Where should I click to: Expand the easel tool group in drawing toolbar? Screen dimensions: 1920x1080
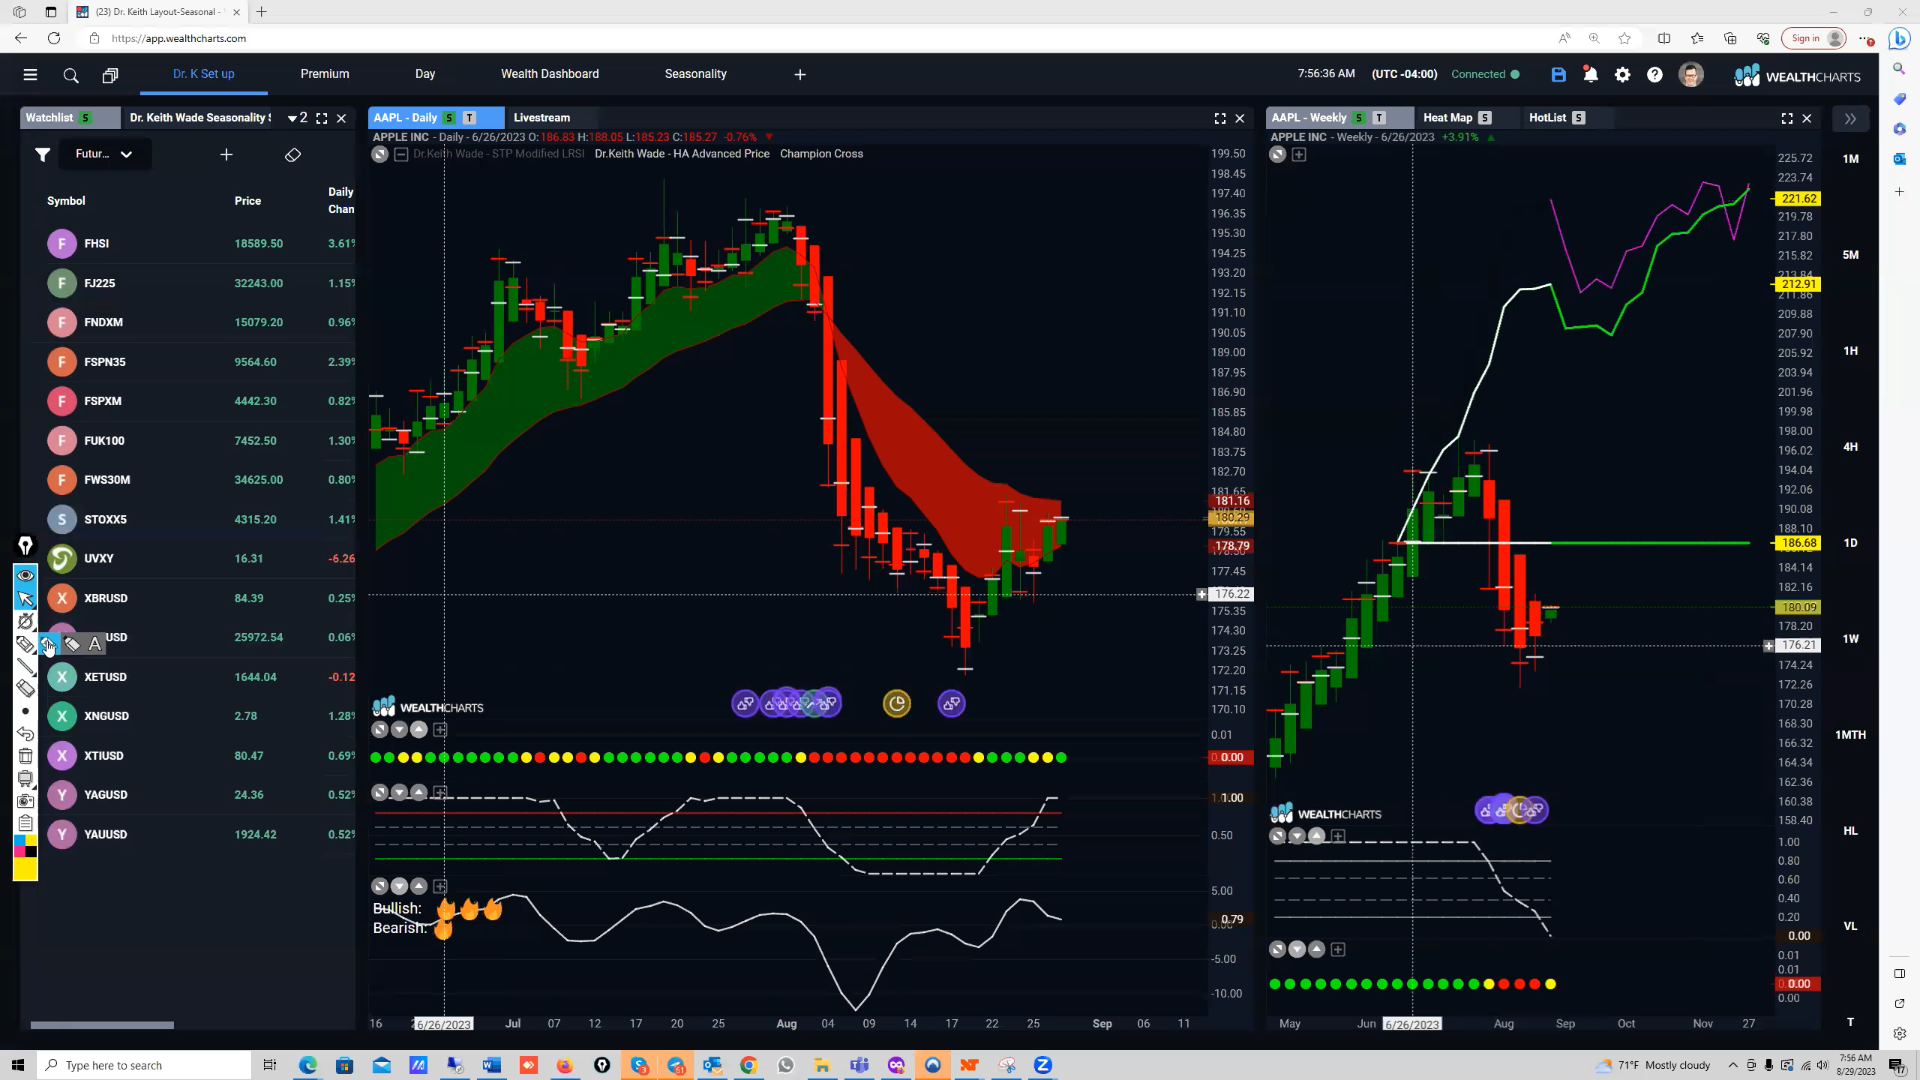click(26, 779)
